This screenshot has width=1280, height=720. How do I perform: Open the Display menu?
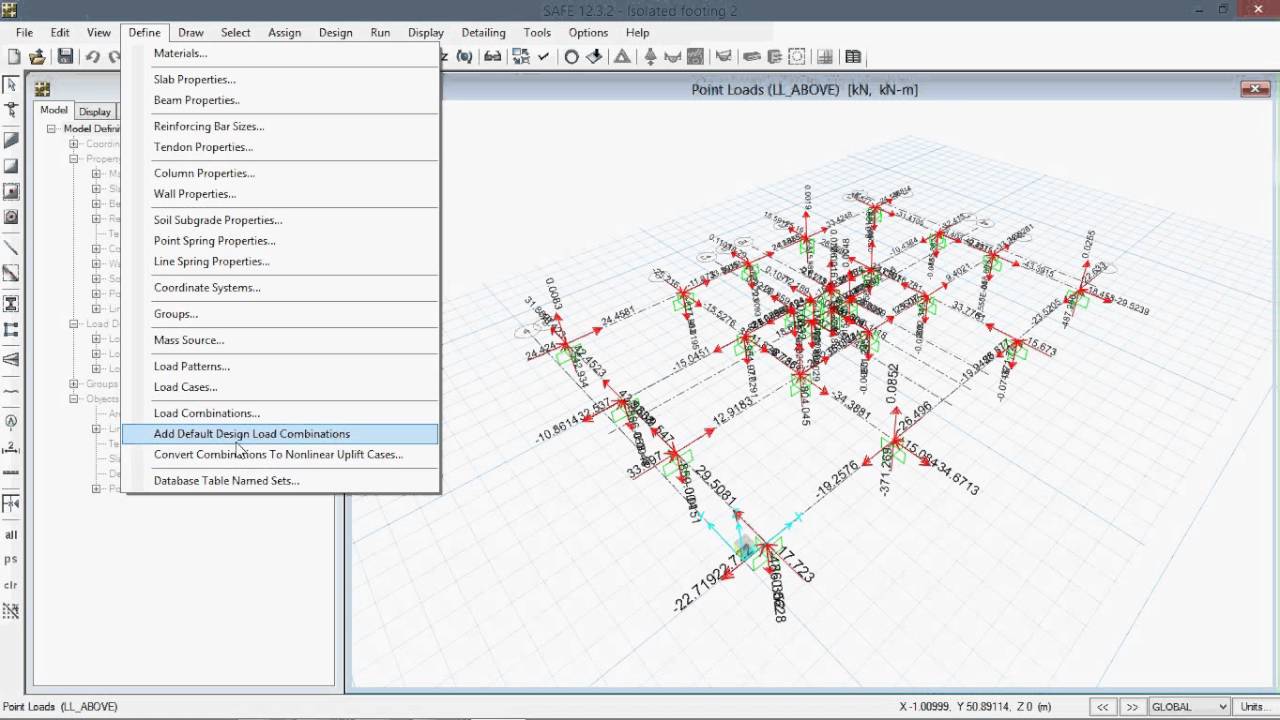(425, 32)
